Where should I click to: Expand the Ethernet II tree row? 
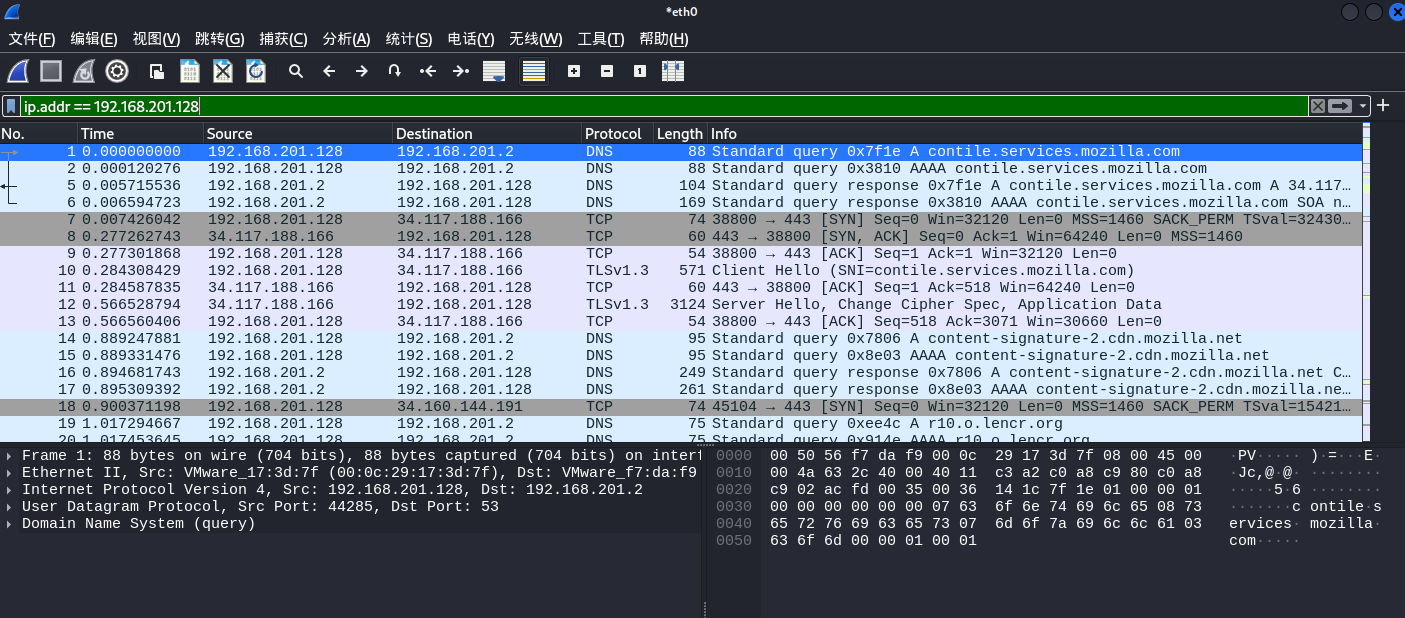click(x=10, y=473)
